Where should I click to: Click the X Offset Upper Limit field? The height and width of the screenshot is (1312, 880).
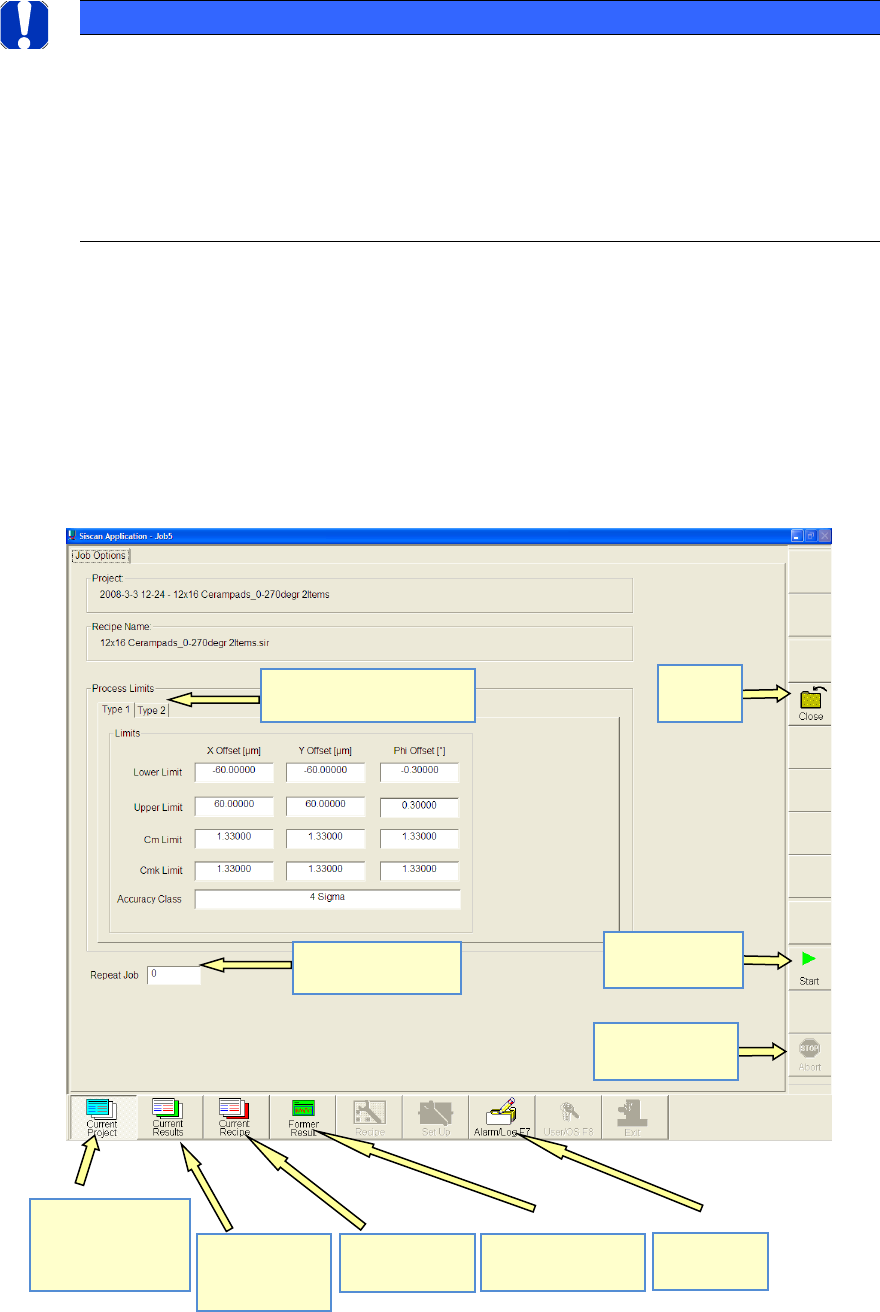[234, 807]
